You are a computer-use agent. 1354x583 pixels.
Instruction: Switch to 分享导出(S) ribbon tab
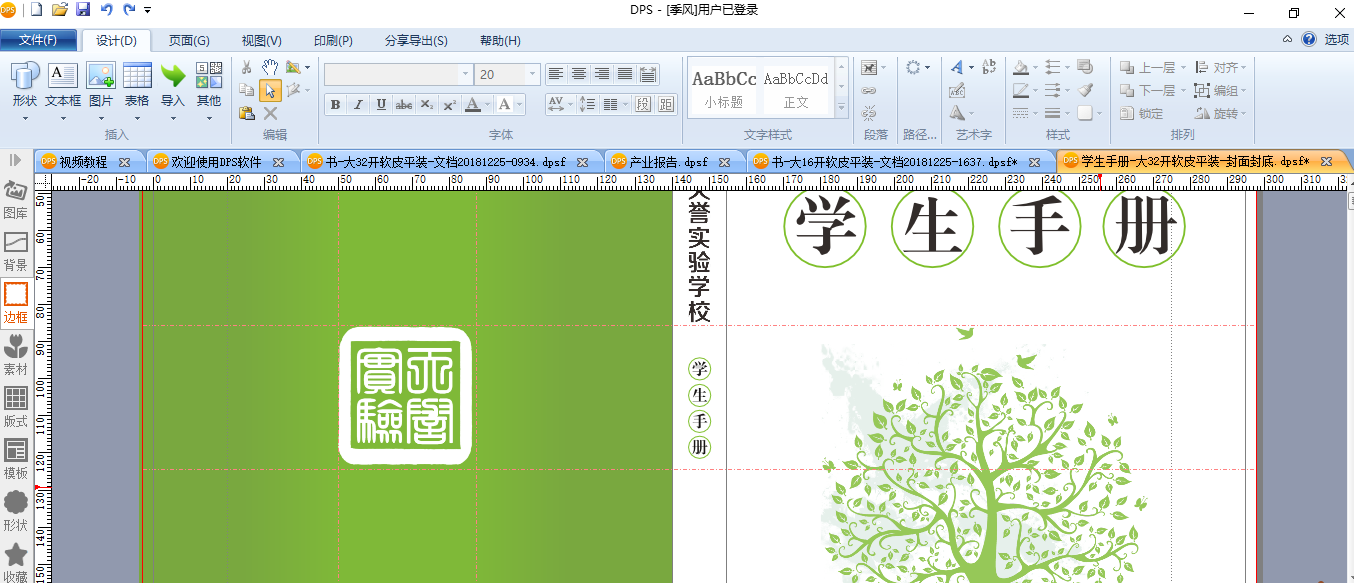pyautogui.click(x=416, y=41)
